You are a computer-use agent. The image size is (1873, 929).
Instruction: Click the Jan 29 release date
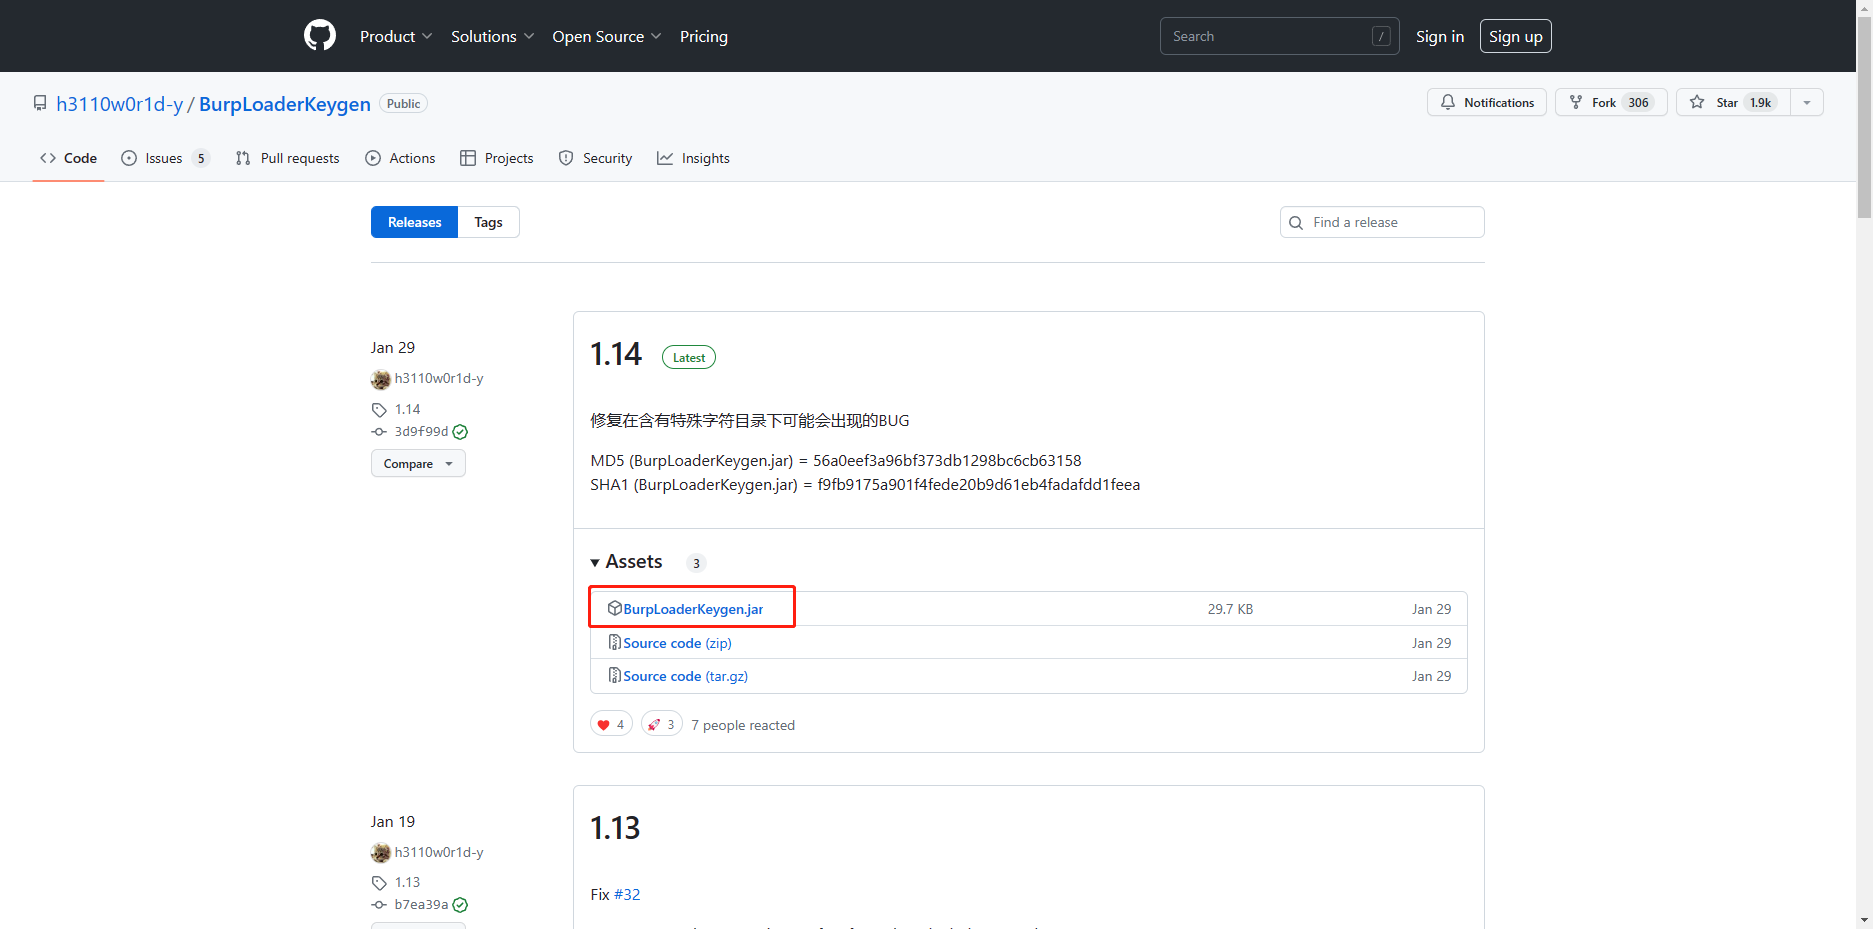393,347
